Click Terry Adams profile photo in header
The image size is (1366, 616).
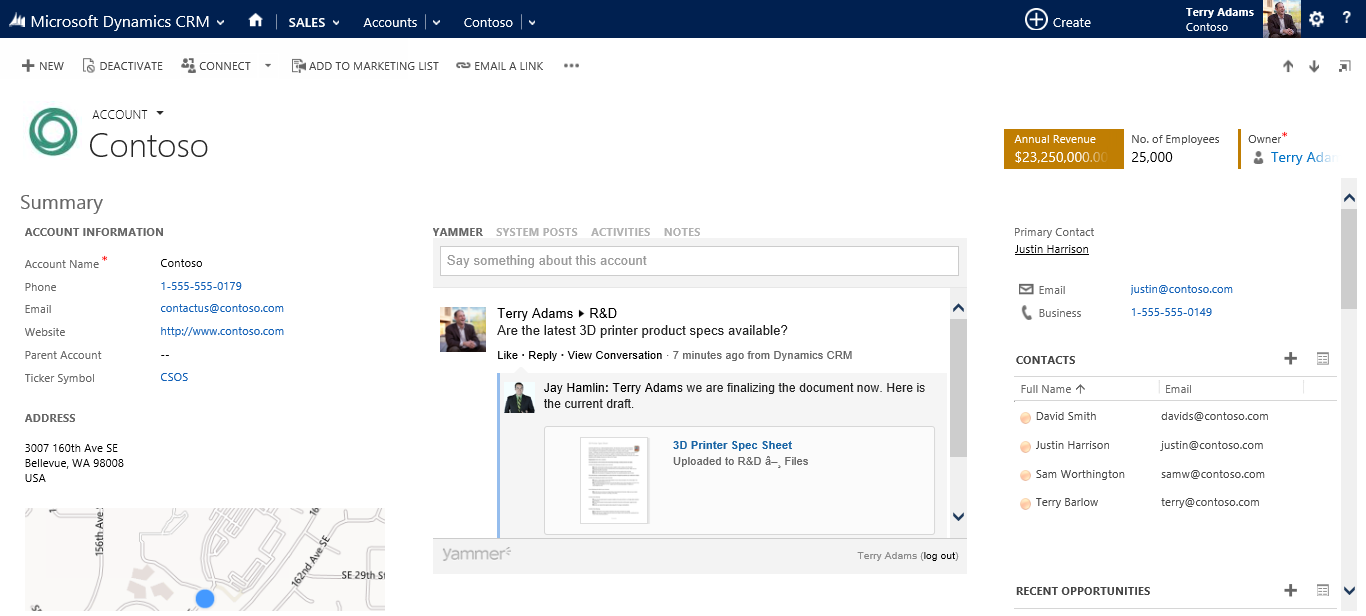[x=1282, y=19]
